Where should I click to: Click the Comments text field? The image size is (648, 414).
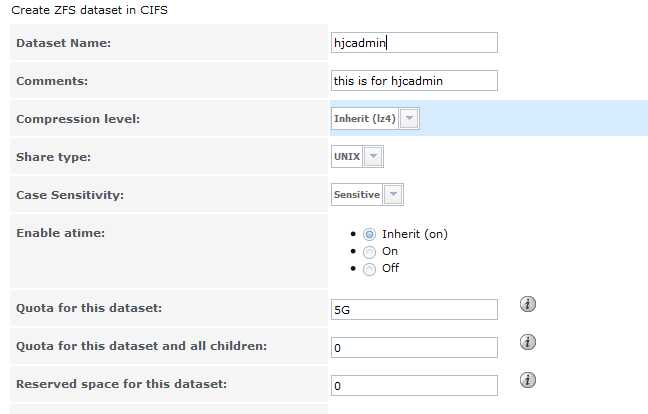414,80
